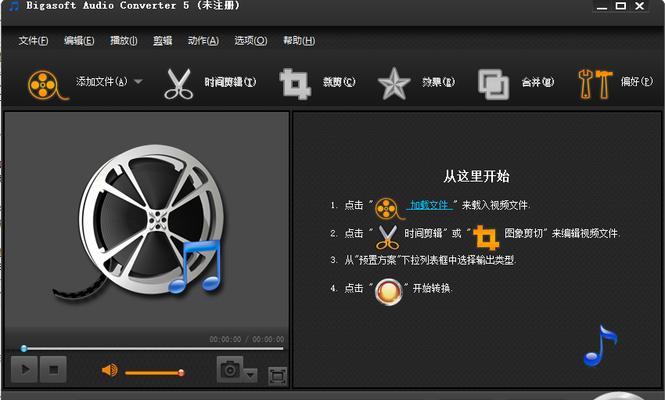
Task: Click the Play button in the preview panel
Action: tap(25, 369)
